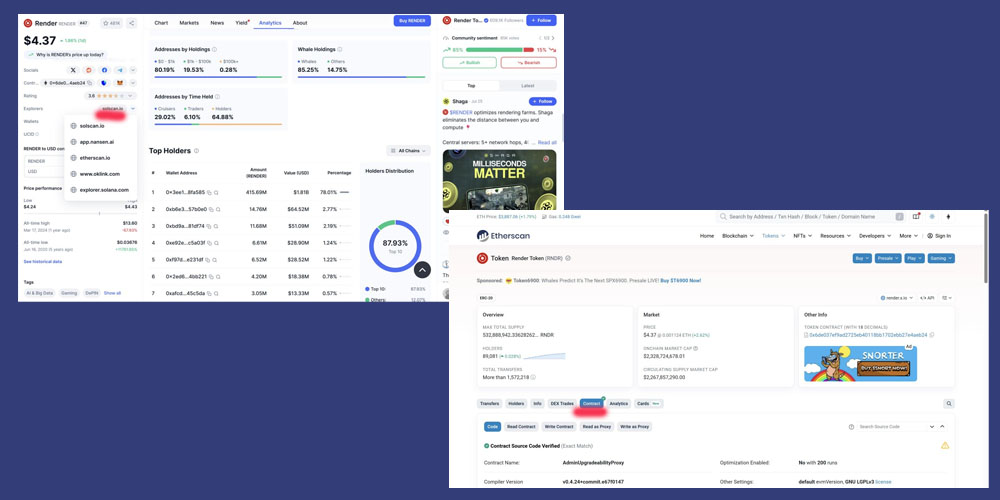Click the Ethereum network icon in Etherscan header
The height and width of the screenshot is (500, 1000).
[950, 216]
